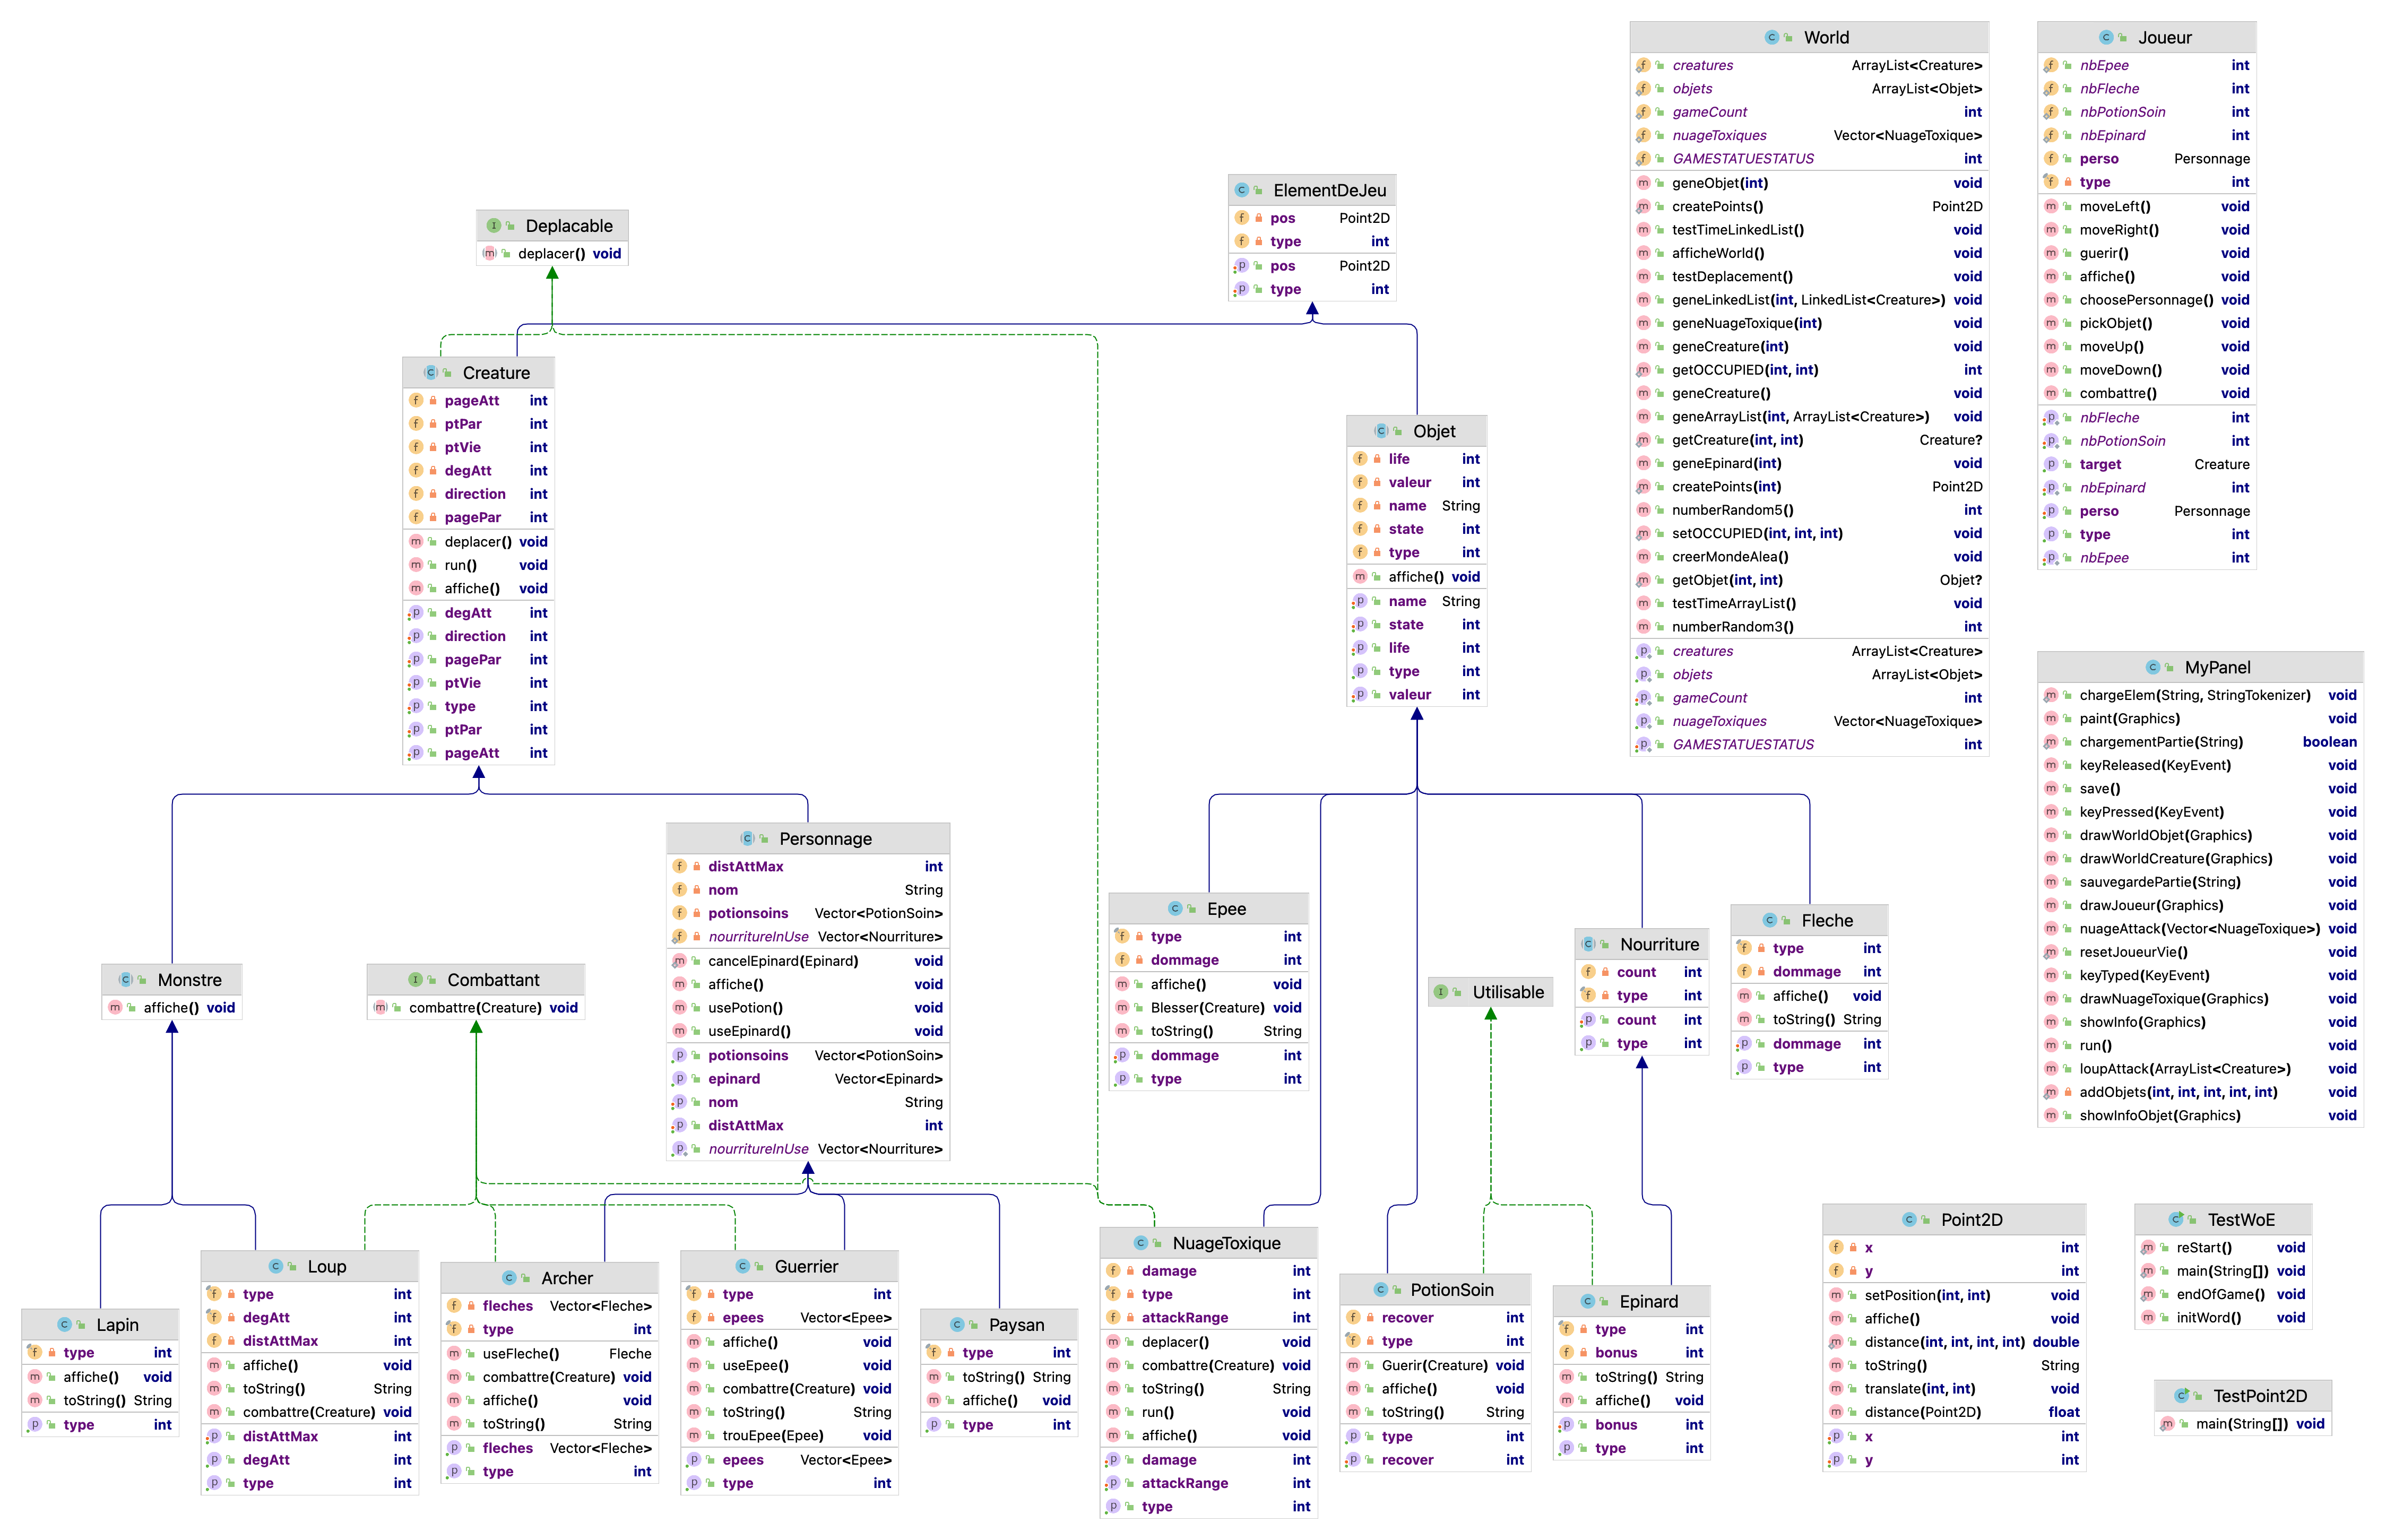Click the MyPanel class icon
Image resolution: width=2386 pixels, height=1540 pixels.
pos(2152,667)
